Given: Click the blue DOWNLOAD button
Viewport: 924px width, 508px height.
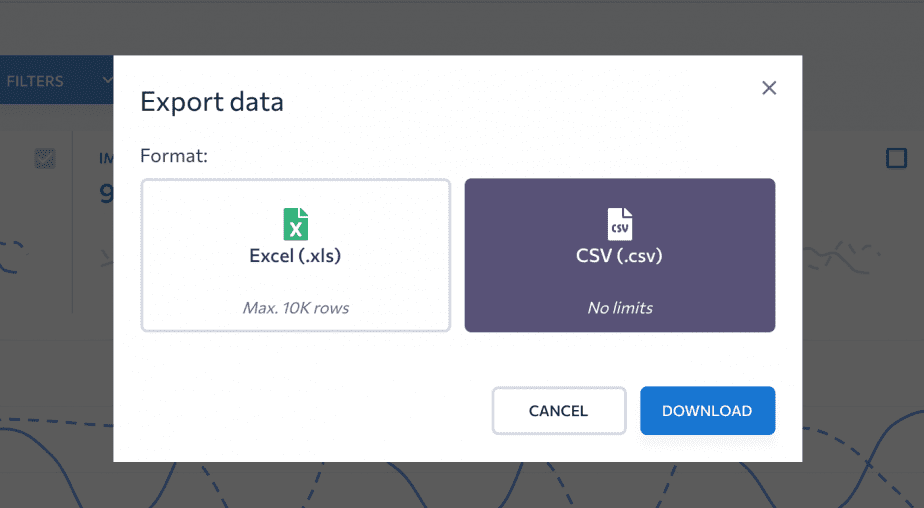Looking at the screenshot, I should (x=707, y=411).
